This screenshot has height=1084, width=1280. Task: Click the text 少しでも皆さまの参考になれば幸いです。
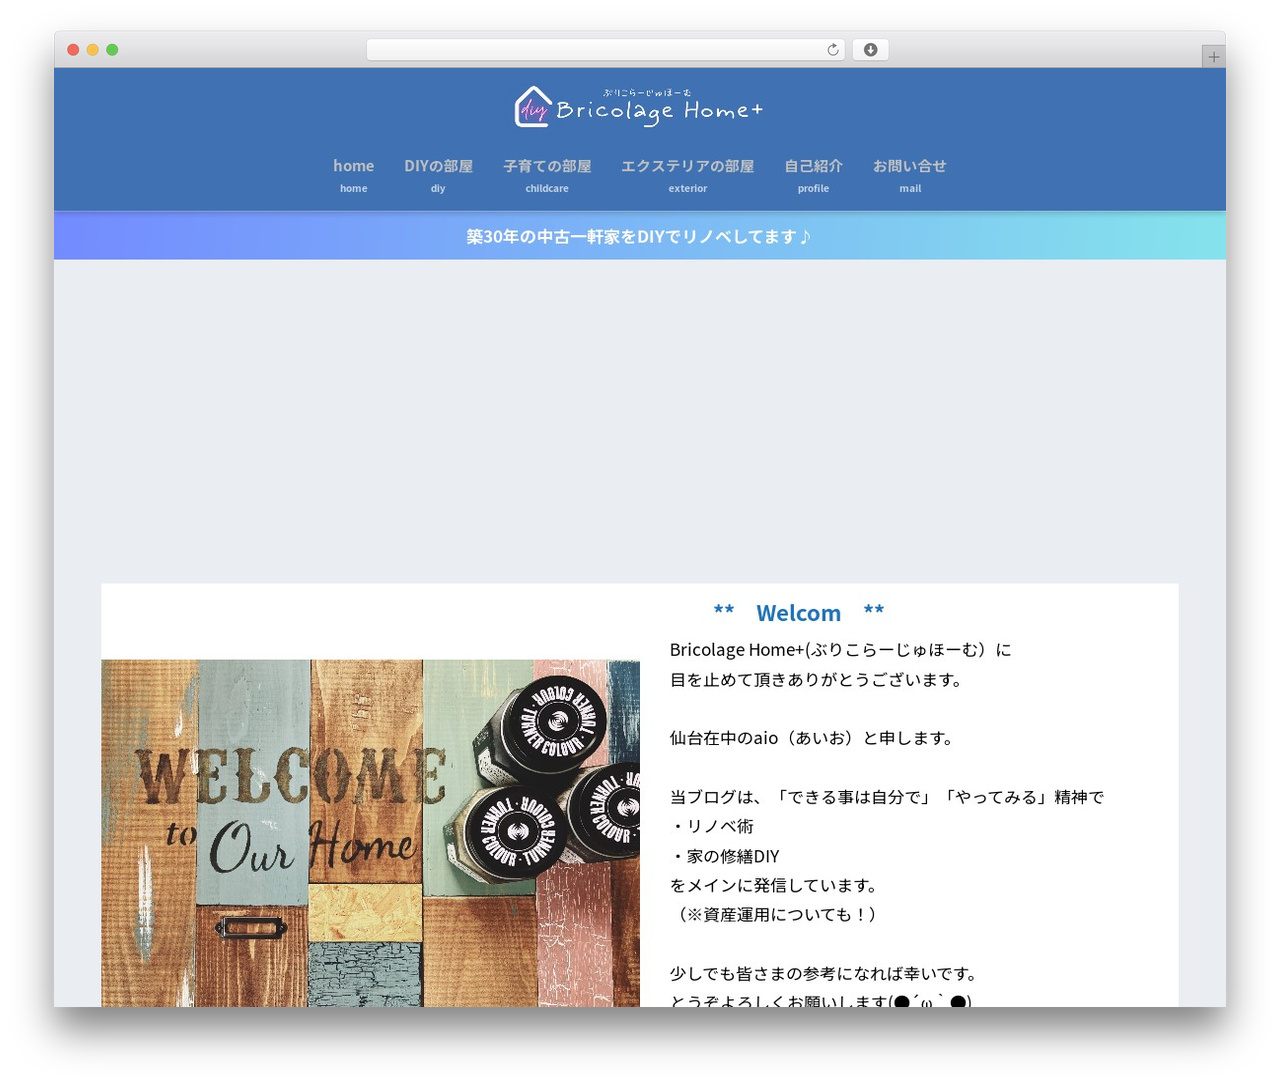[x=825, y=973]
